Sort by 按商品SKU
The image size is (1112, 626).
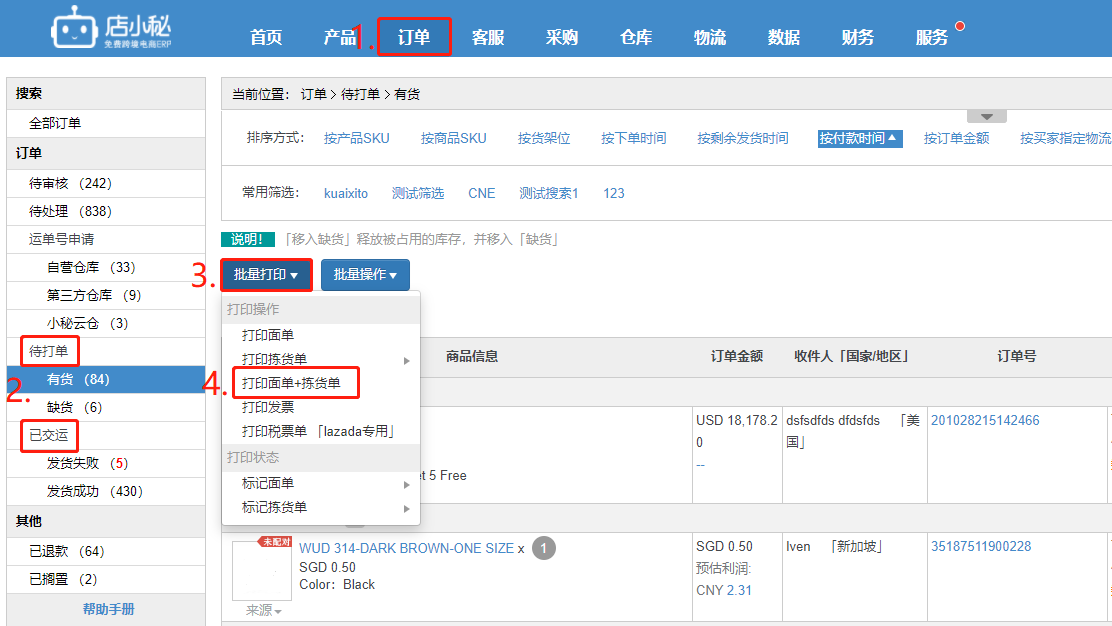pos(454,138)
